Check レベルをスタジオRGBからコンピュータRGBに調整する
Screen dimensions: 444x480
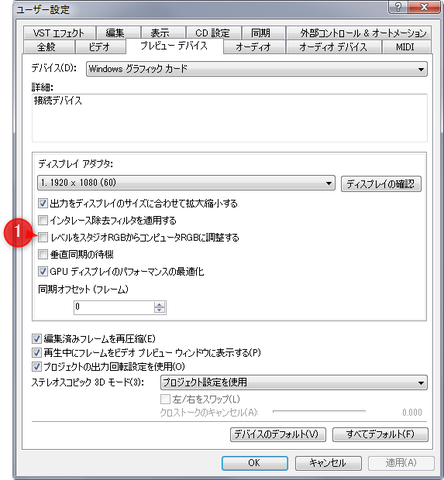click(43, 237)
